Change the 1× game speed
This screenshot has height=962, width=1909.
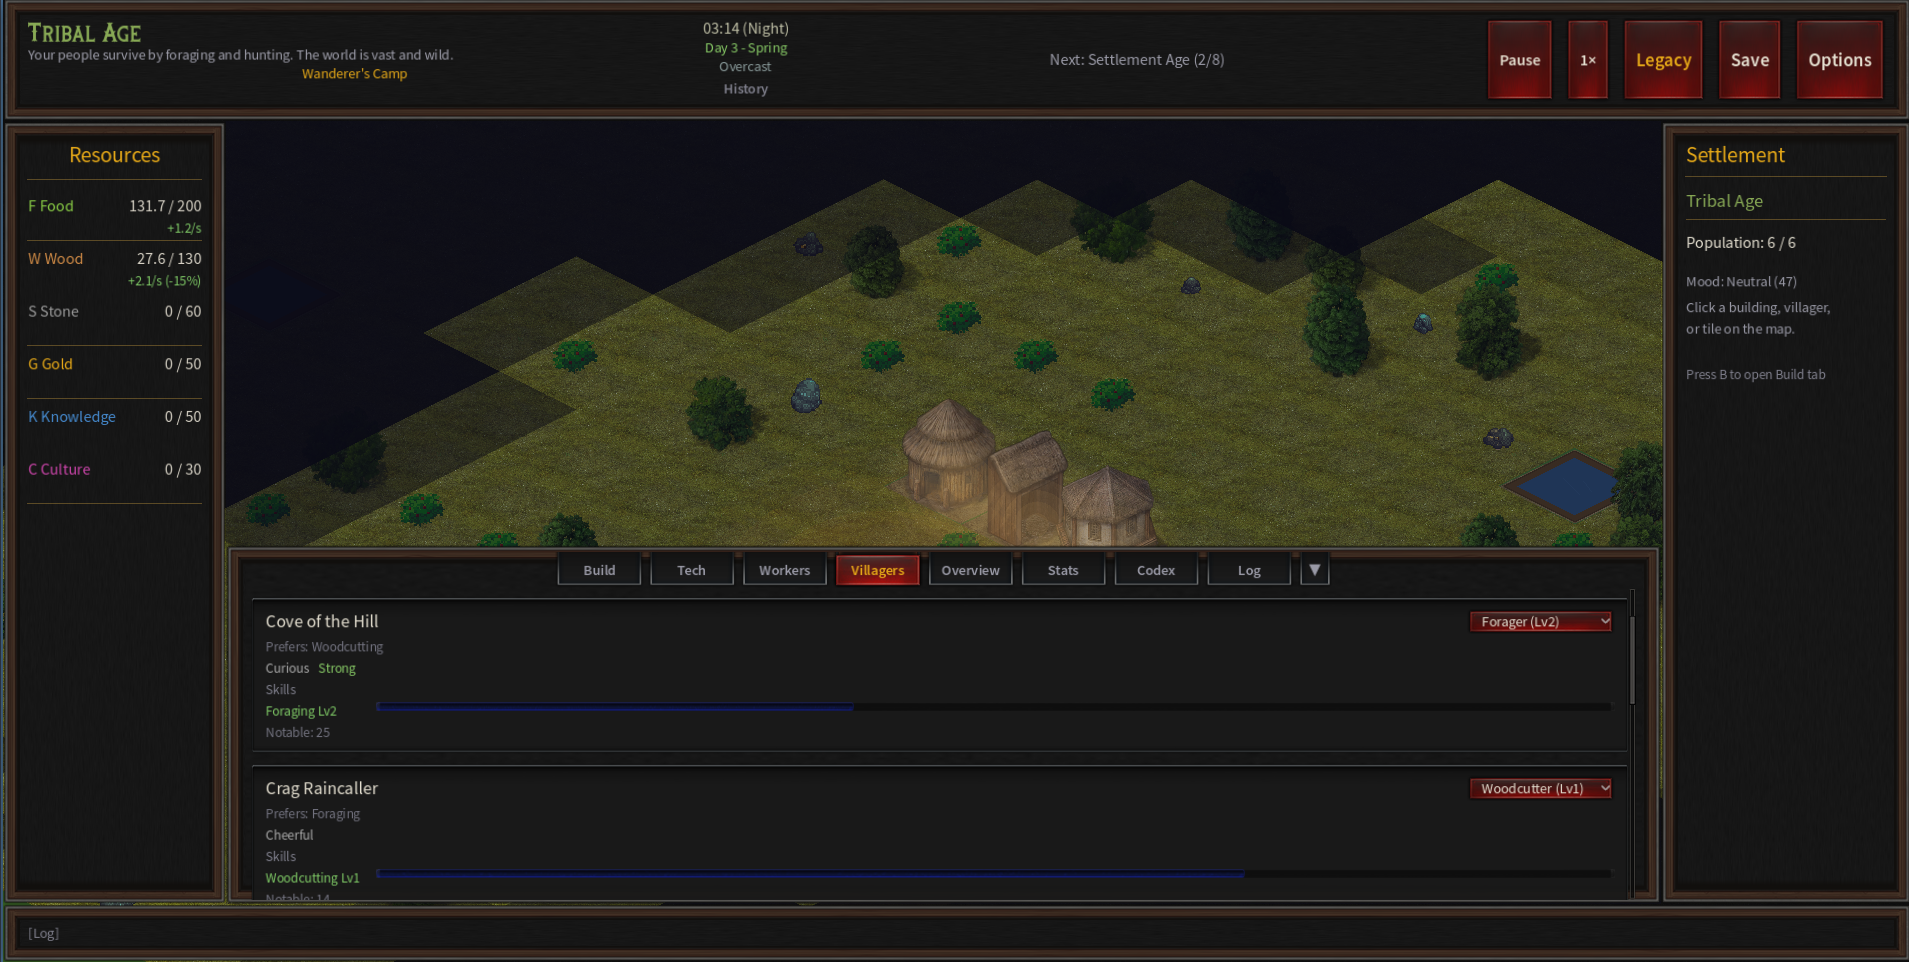[x=1587, y=60]
